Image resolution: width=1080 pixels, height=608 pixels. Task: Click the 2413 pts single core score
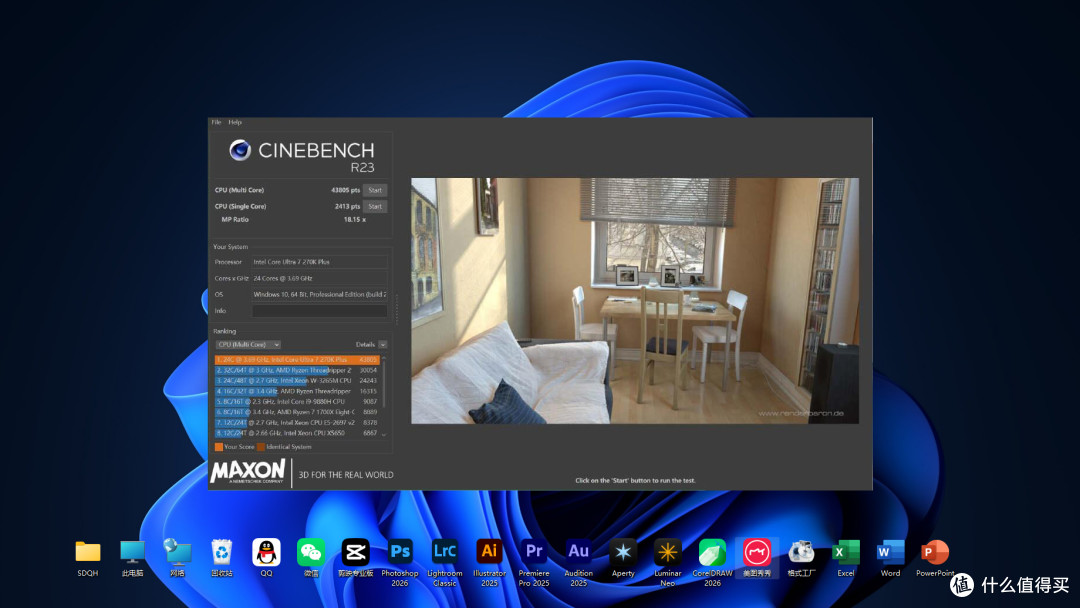[x=347, y=206]
